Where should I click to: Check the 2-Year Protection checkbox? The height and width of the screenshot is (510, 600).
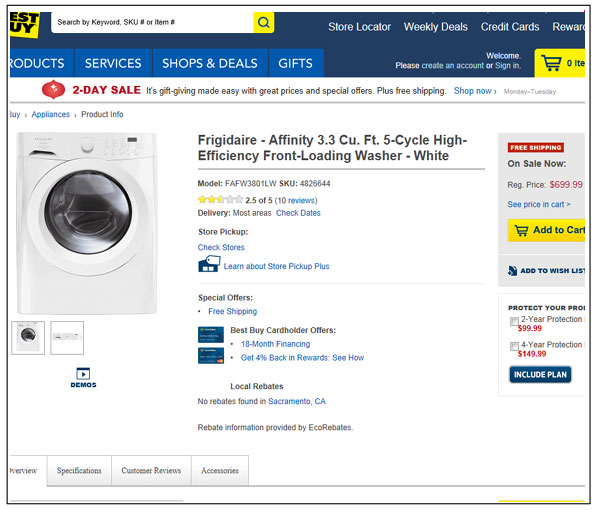coord(514,321)
